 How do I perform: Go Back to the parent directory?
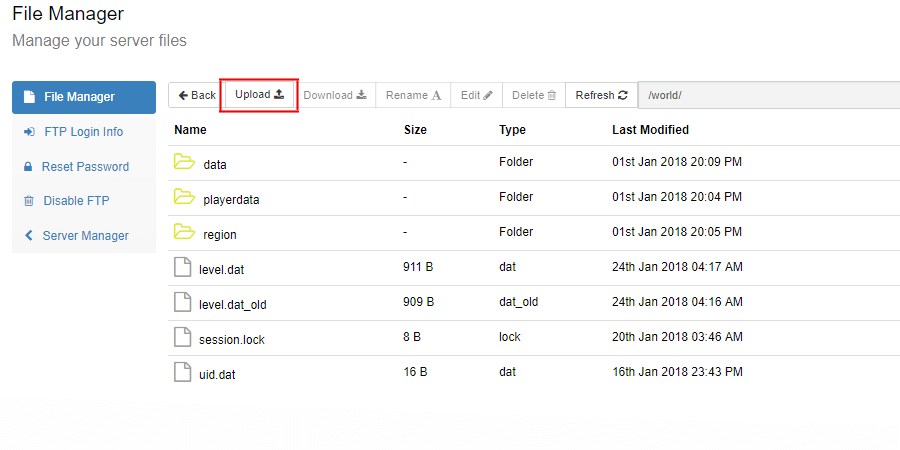[196, 95]
